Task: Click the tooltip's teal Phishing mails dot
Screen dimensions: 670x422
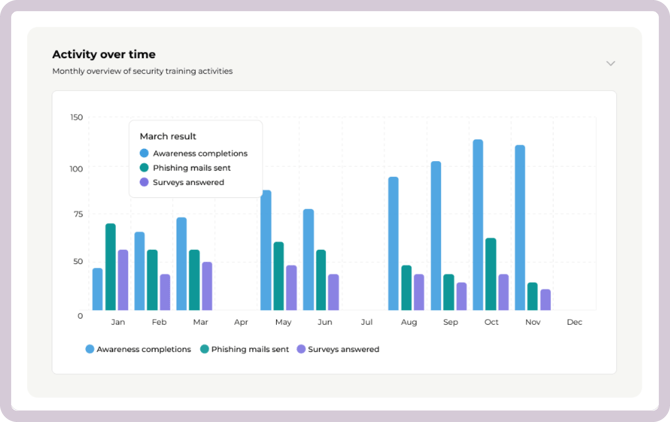Action: 144,168
